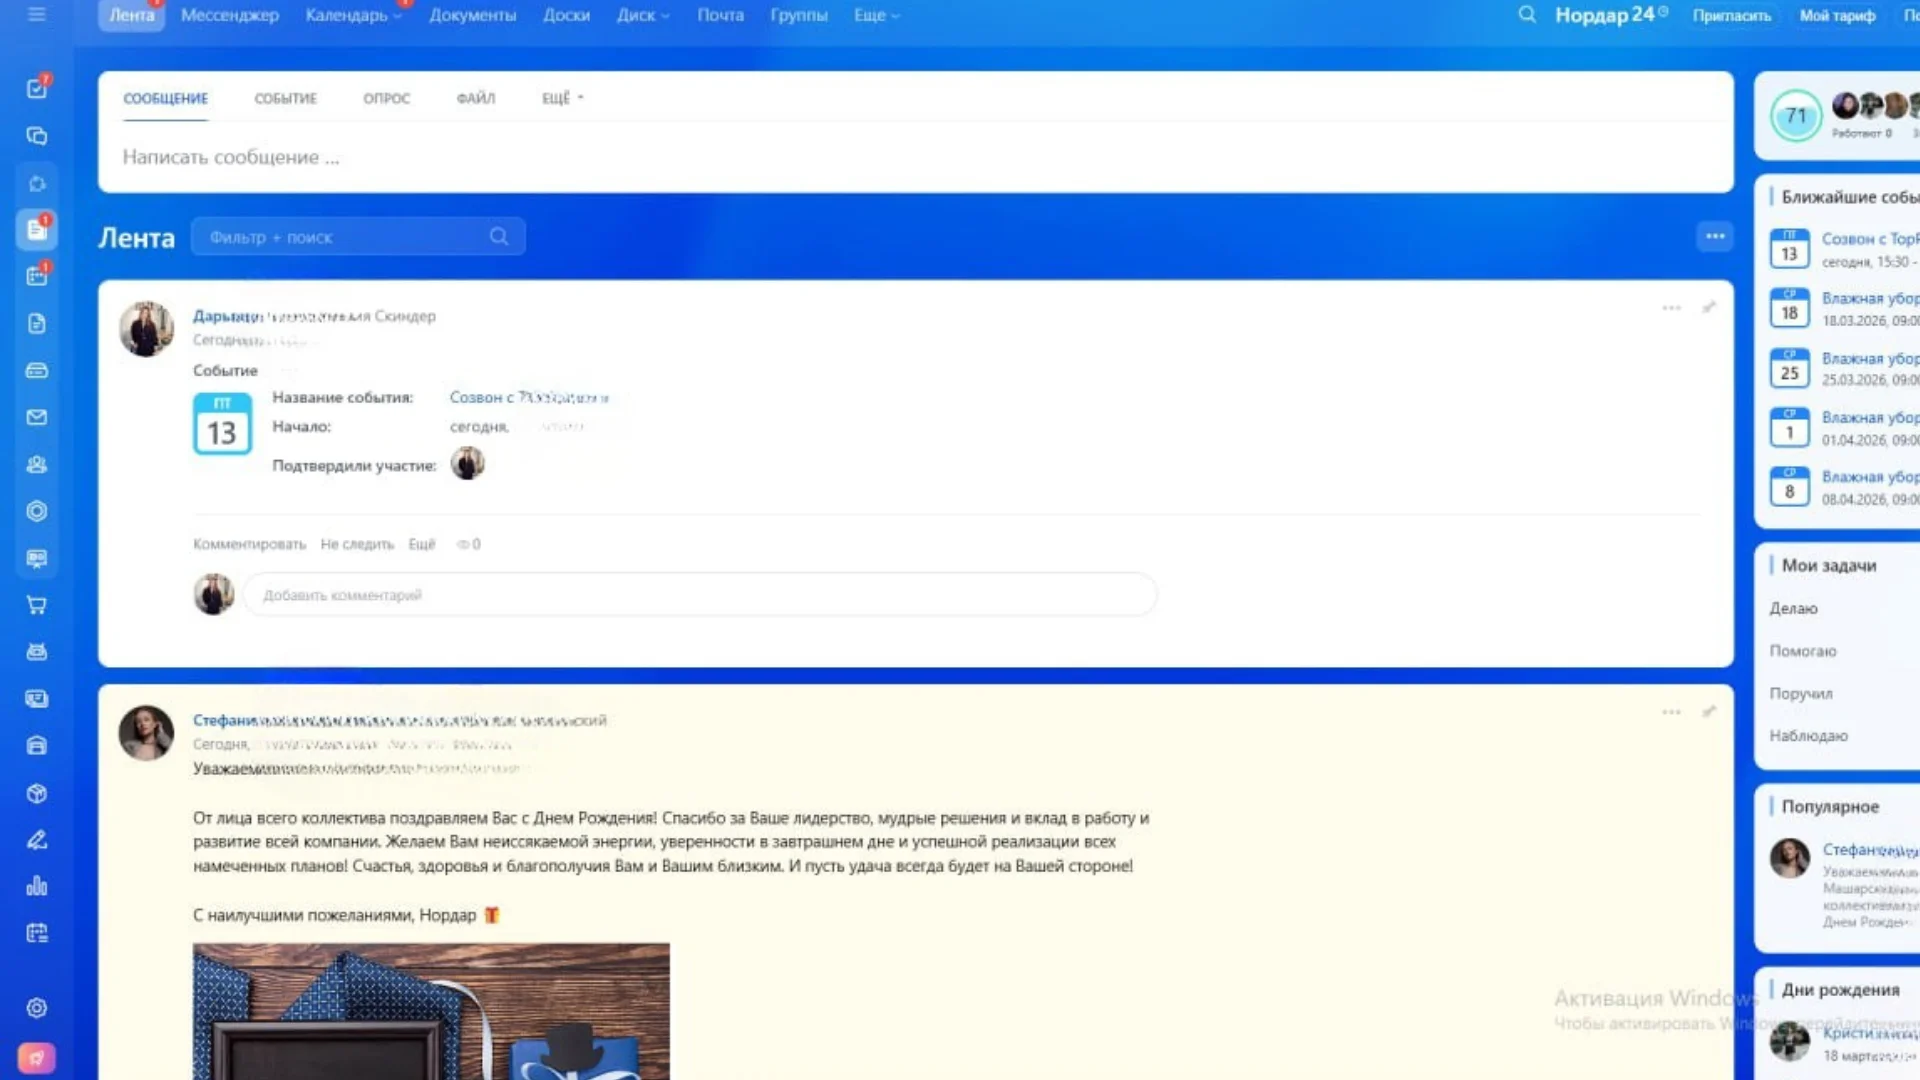The height and width of the screenshot is (1080, 1920).
Task: Select the ОПРОС tab
Action: point(386,98)
